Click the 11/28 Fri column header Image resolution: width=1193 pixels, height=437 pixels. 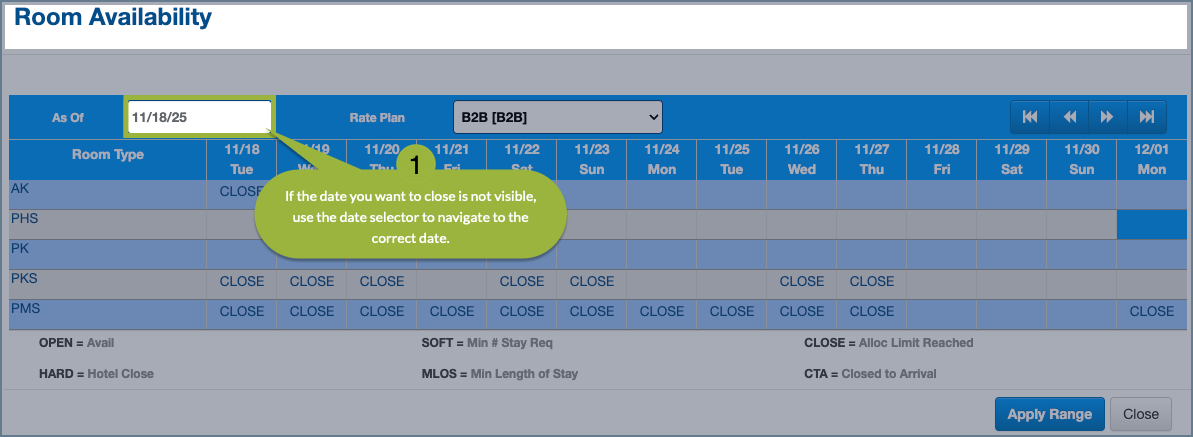(942, 159)
